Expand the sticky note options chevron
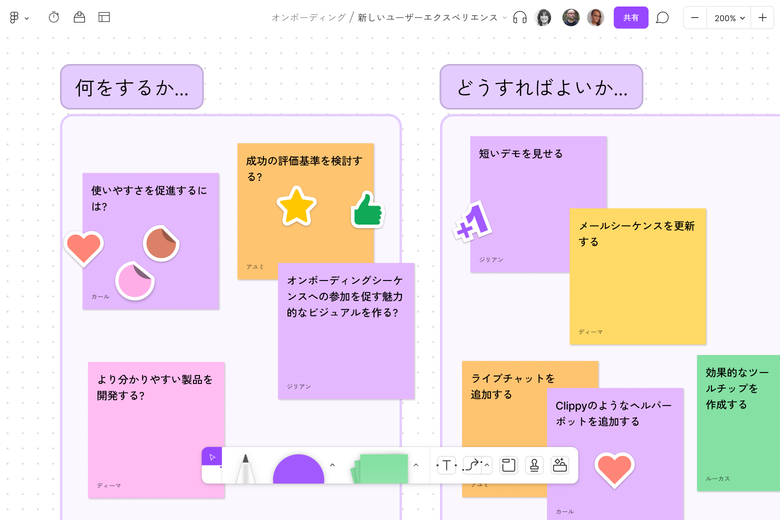This screenshot has width=780, height=520. click(x=416, y=465)
